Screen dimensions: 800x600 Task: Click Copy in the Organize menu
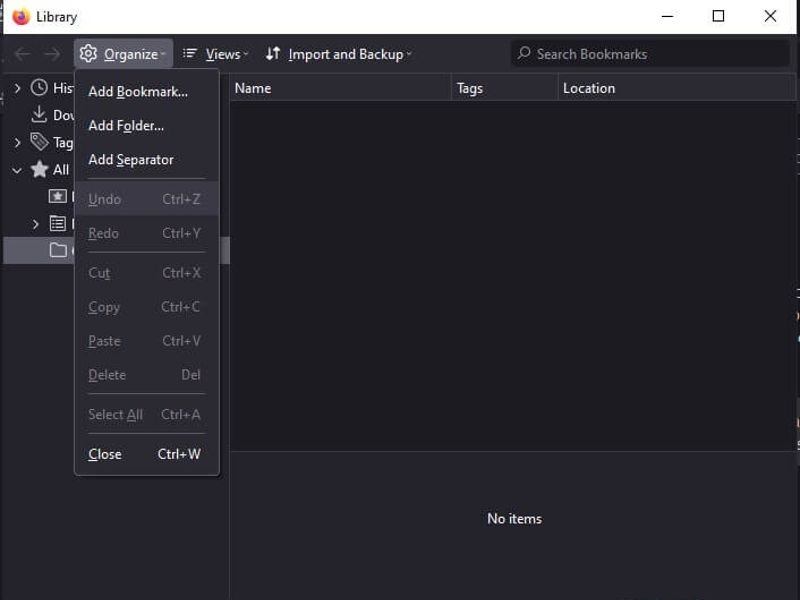point(147,307)
